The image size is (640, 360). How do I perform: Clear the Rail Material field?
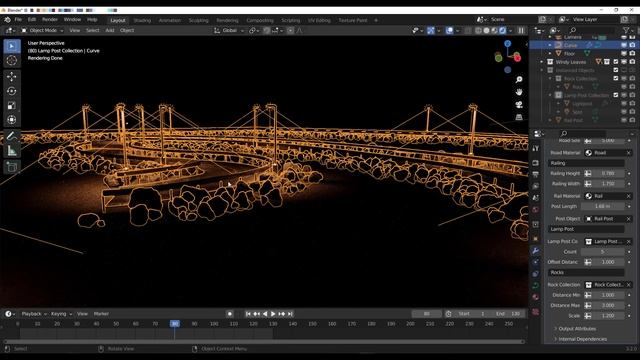(x=629, y=196)
